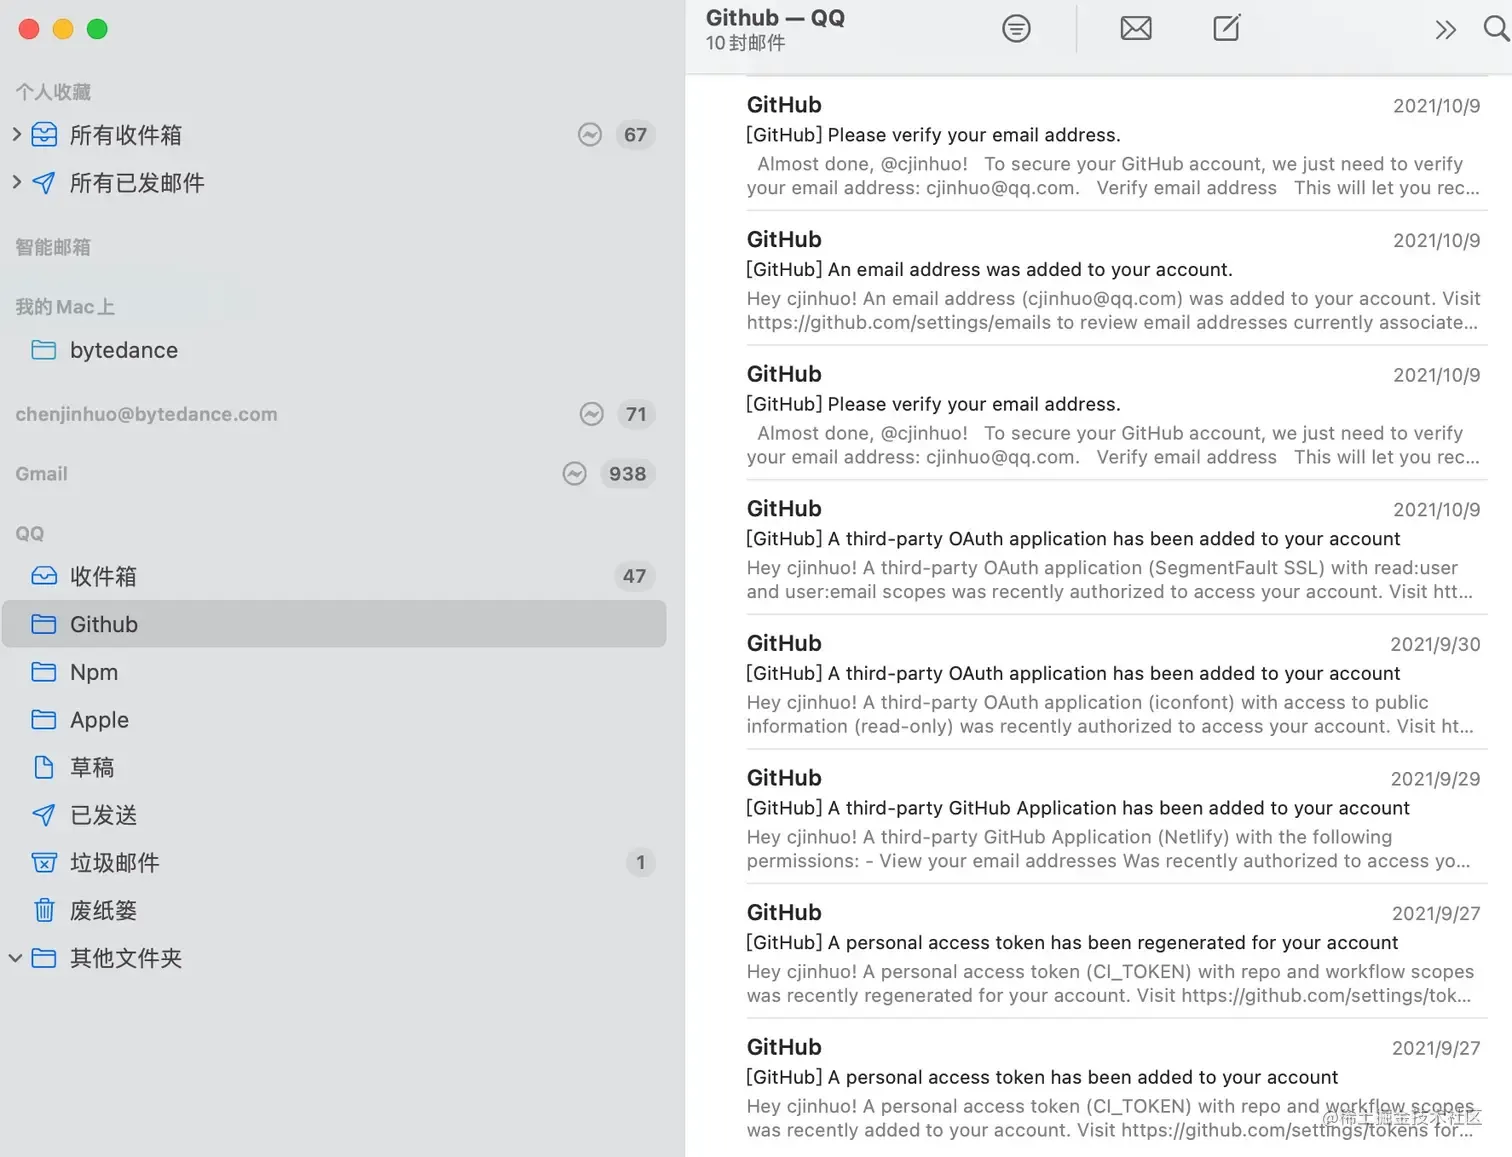The height and width of the screenshot is (1157, 1512).
Task: Click the get new mail envelope icon
Action: click(1136, 29)
